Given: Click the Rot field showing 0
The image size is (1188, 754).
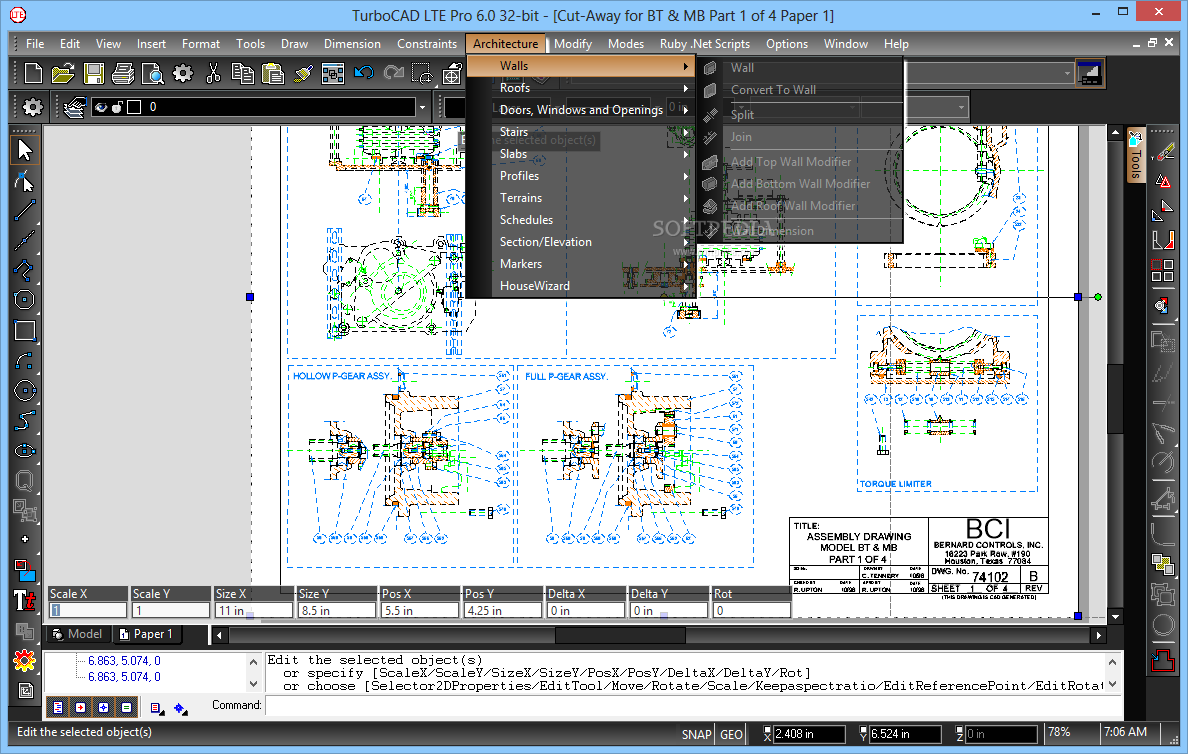Looking at the screenshot, I should 752,610.
